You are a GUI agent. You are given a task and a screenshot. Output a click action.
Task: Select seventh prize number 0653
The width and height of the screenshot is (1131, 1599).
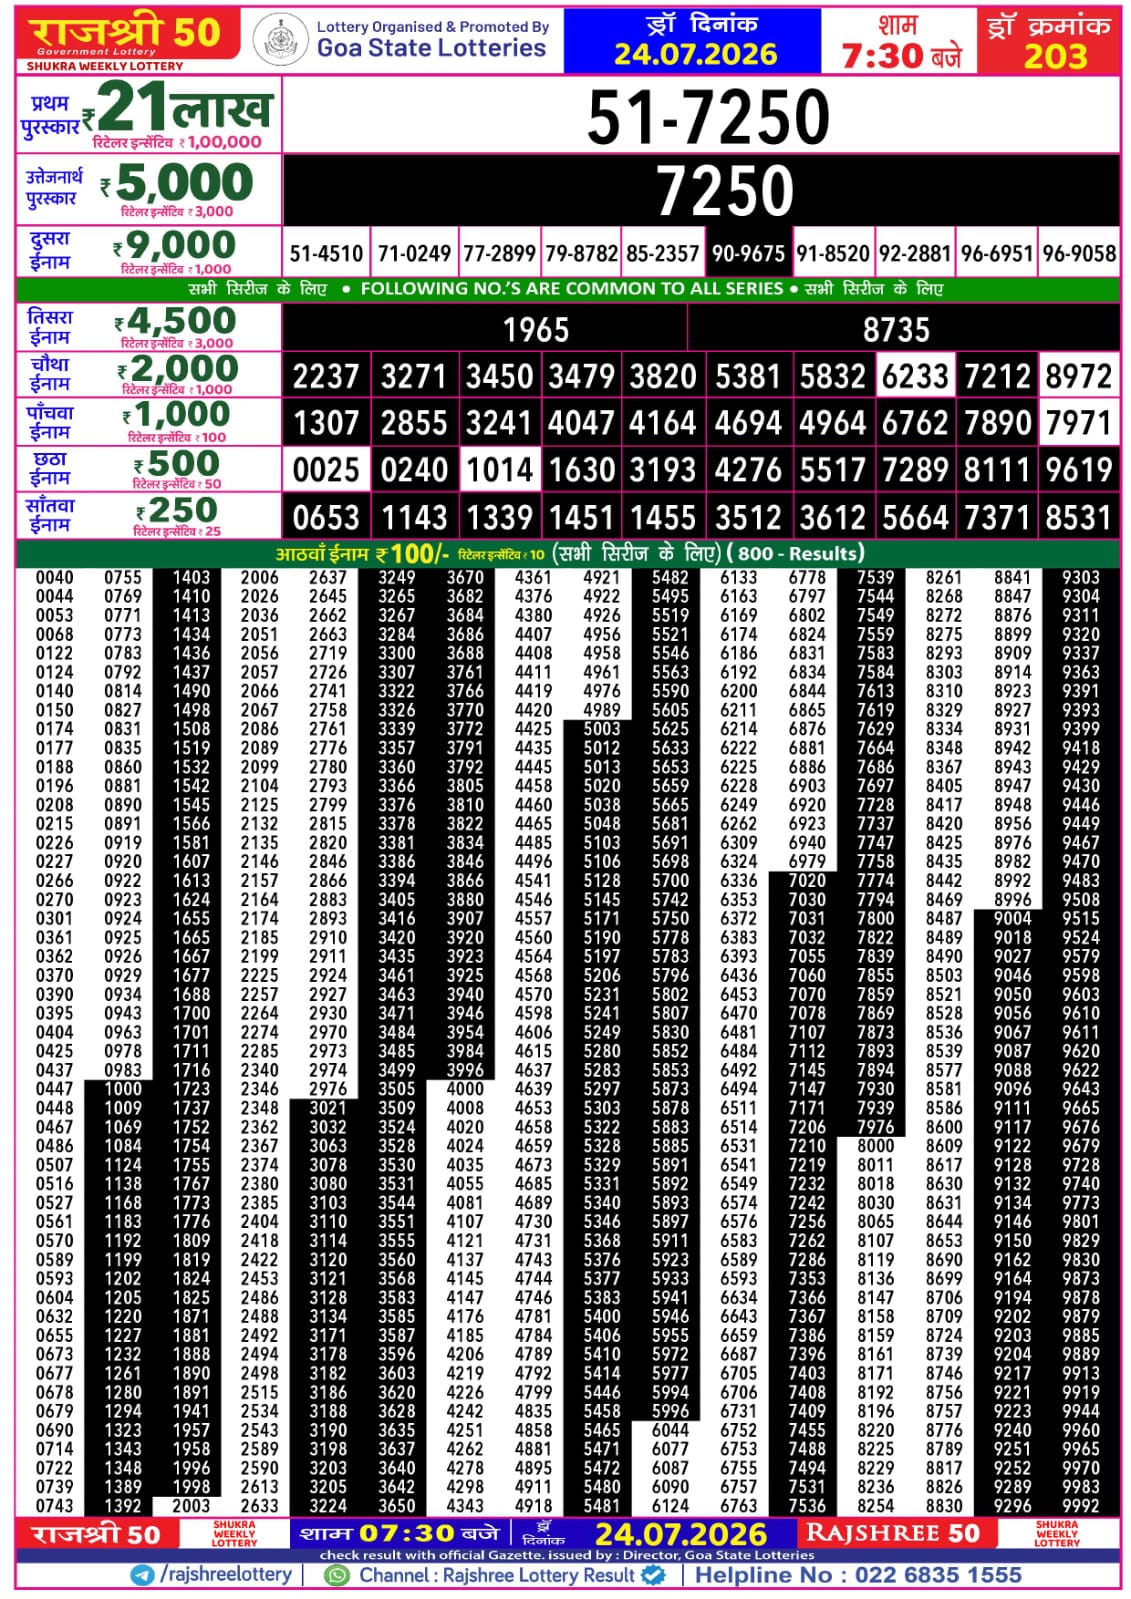click(x=326, y=517)
